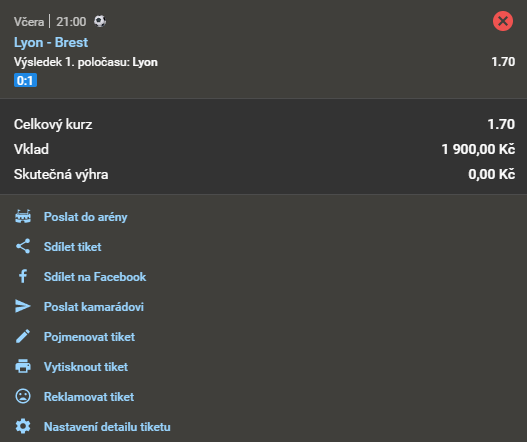The width and height of the screenshot is (527, 442).
Task: Click the paper plane send icon
Action: [23, 306]
